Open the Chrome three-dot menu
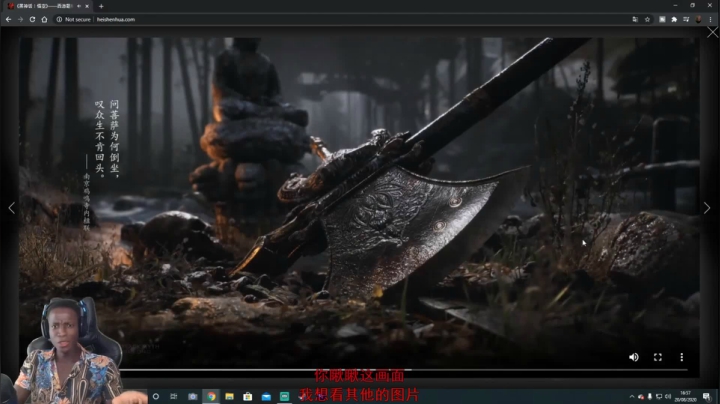Screen dimensions: 720x404 pos(710,19)
